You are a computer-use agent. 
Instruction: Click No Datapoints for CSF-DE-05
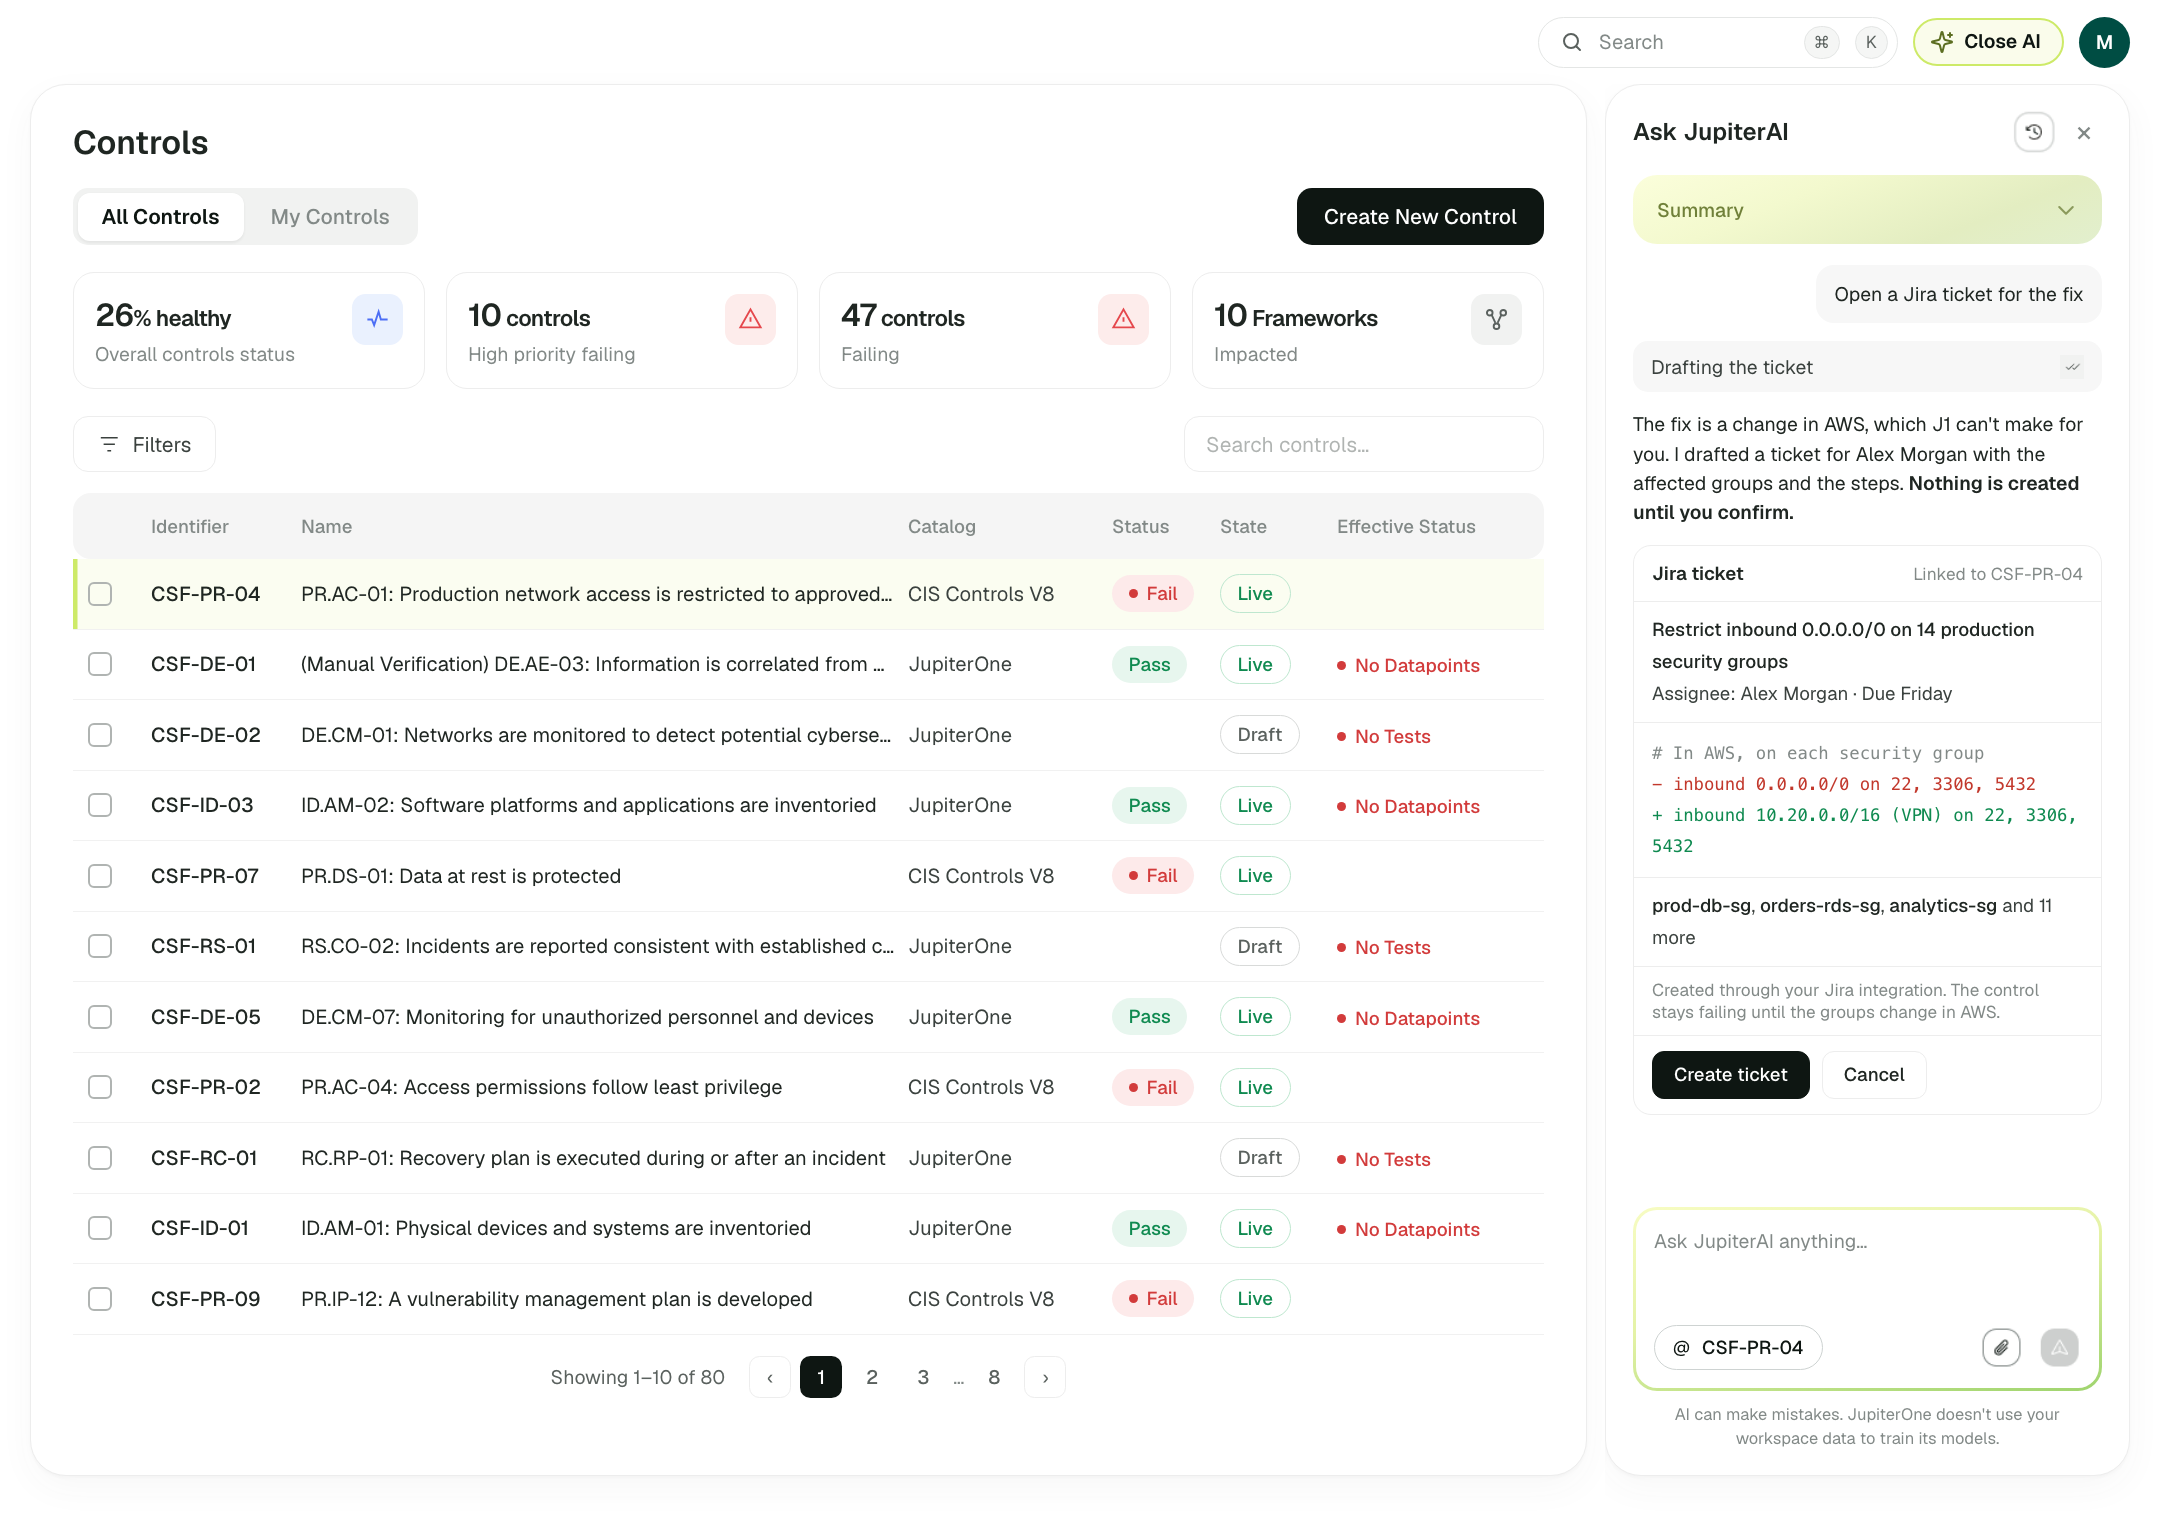click(x=1408, y=1018)
